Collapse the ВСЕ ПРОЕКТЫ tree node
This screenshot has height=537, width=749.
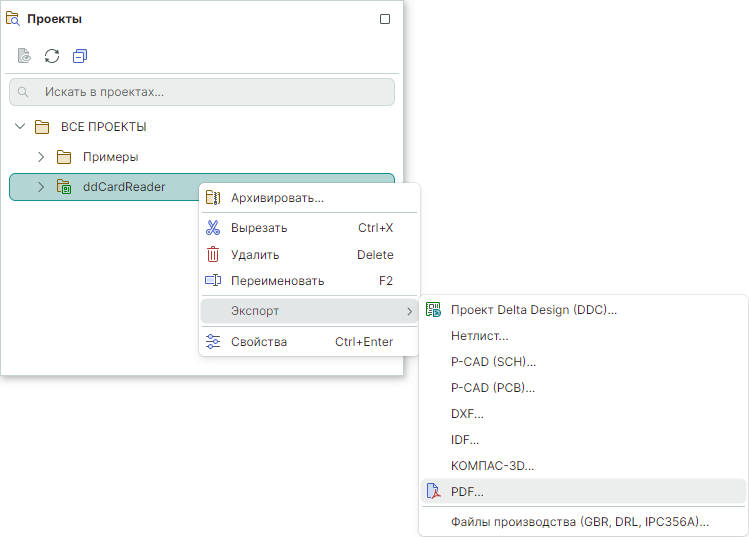tap(20, 127)
